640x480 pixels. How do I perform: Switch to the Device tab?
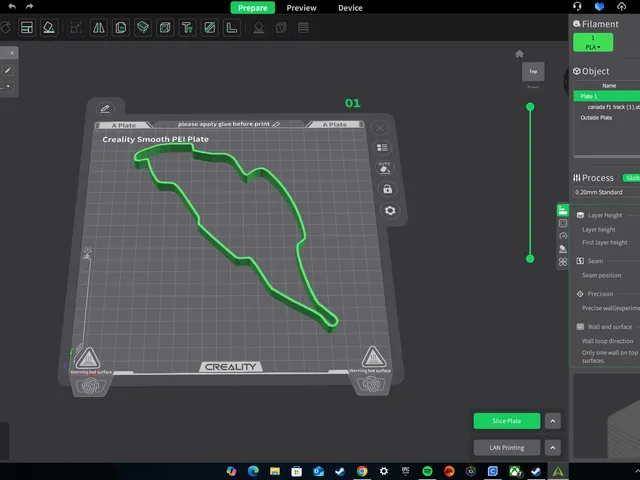pos(350,8)
